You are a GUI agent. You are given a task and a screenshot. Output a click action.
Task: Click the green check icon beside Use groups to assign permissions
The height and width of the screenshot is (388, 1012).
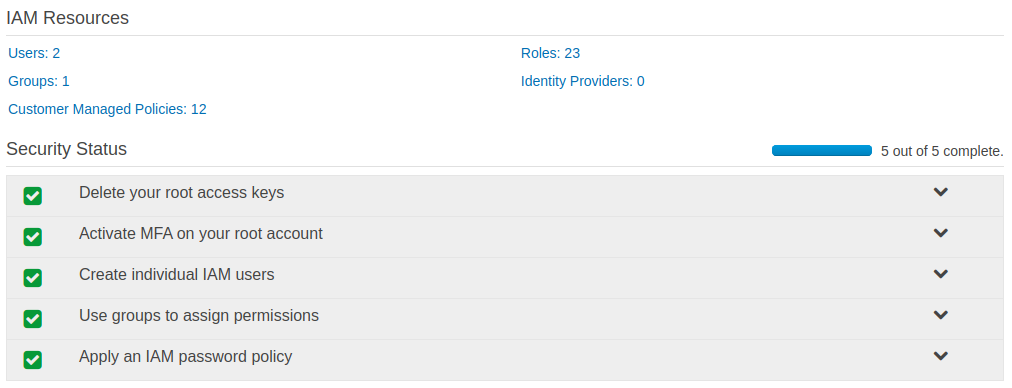coord(33,319)
